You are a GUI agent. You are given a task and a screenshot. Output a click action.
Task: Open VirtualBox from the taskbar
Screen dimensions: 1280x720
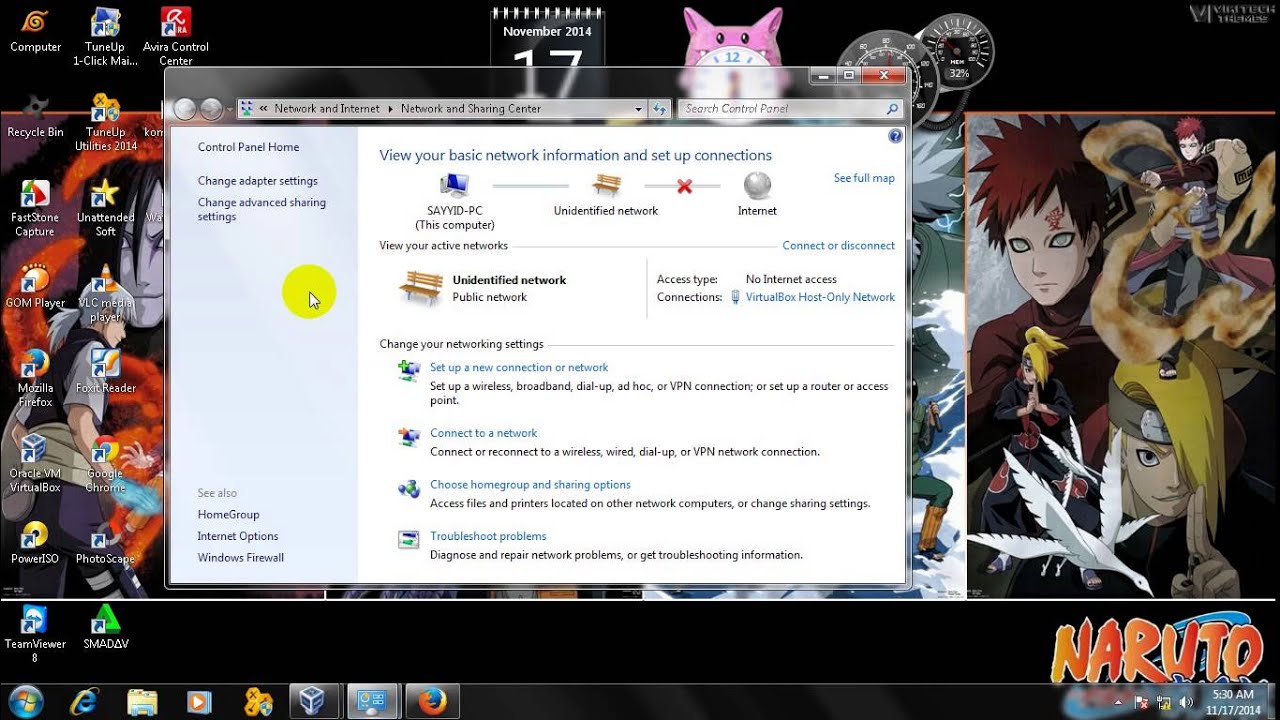point(314,701)
